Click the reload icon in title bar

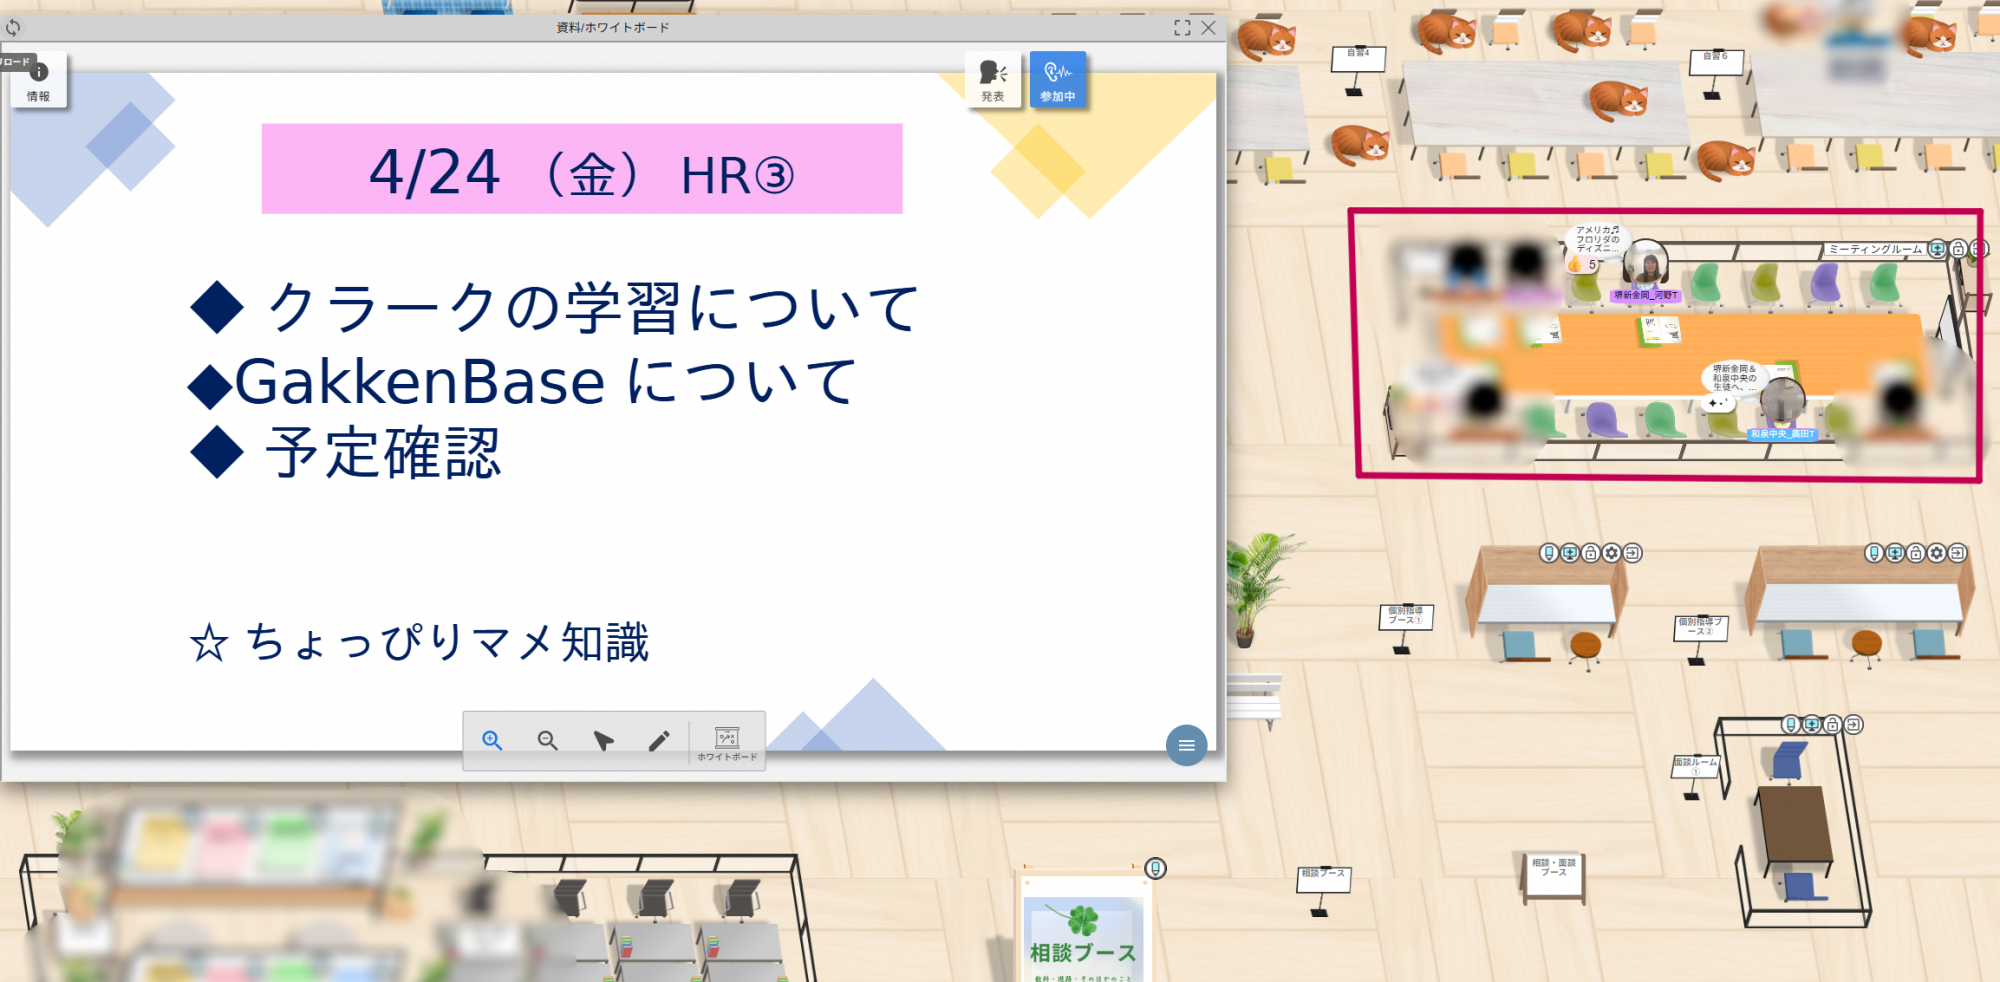[13, 28]
